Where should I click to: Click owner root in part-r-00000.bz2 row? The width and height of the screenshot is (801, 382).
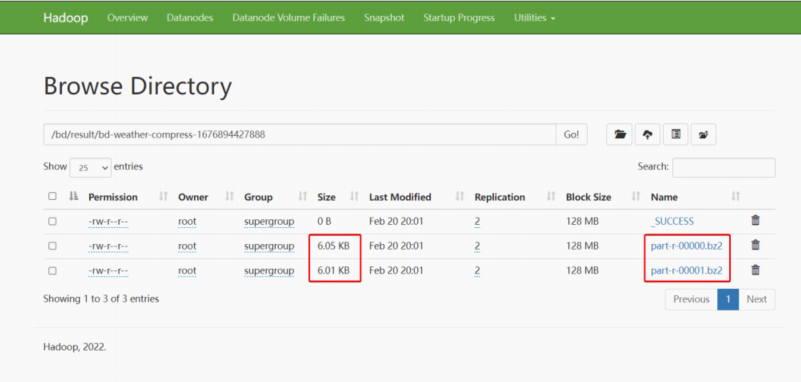coord(187,246)
